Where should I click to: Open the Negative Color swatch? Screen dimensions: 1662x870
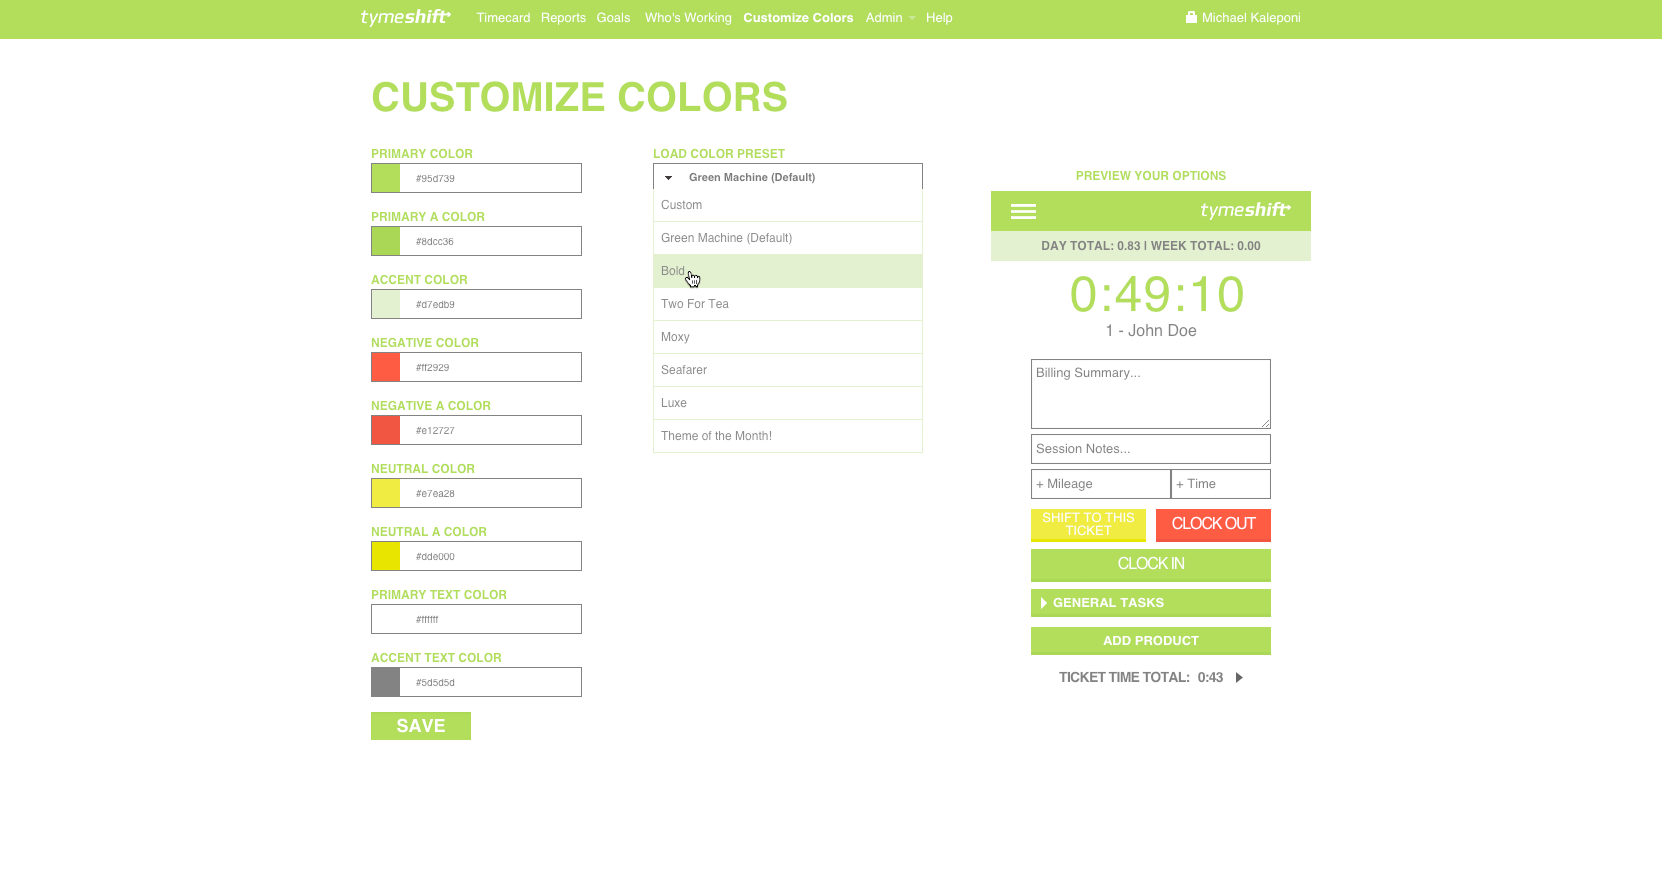386,367
